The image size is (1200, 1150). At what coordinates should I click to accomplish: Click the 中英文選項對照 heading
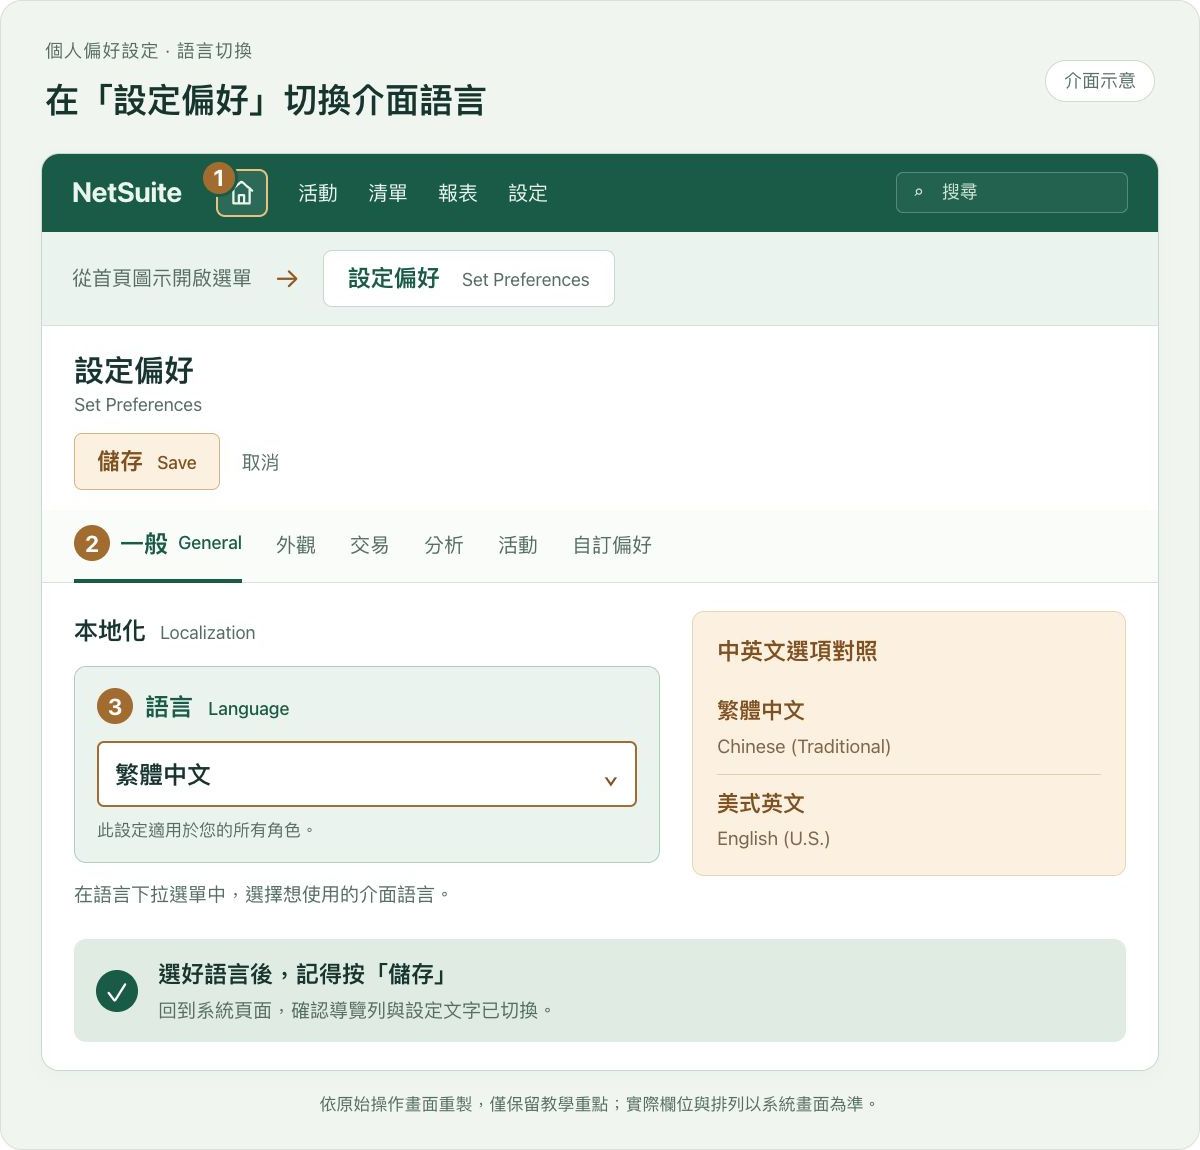[797, 651]
